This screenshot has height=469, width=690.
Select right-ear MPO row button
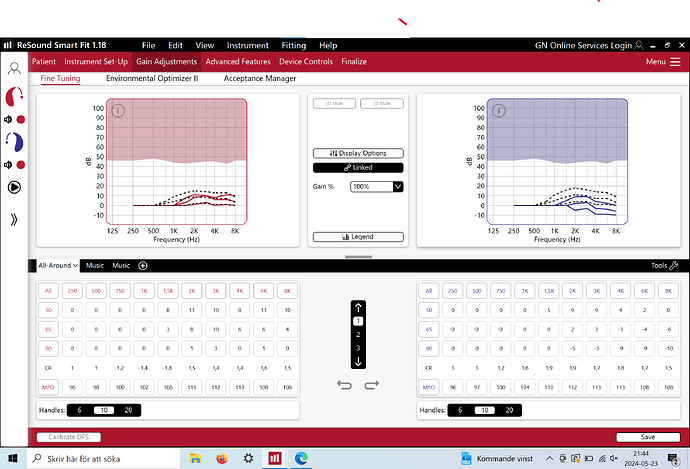(x=48, y=387)
